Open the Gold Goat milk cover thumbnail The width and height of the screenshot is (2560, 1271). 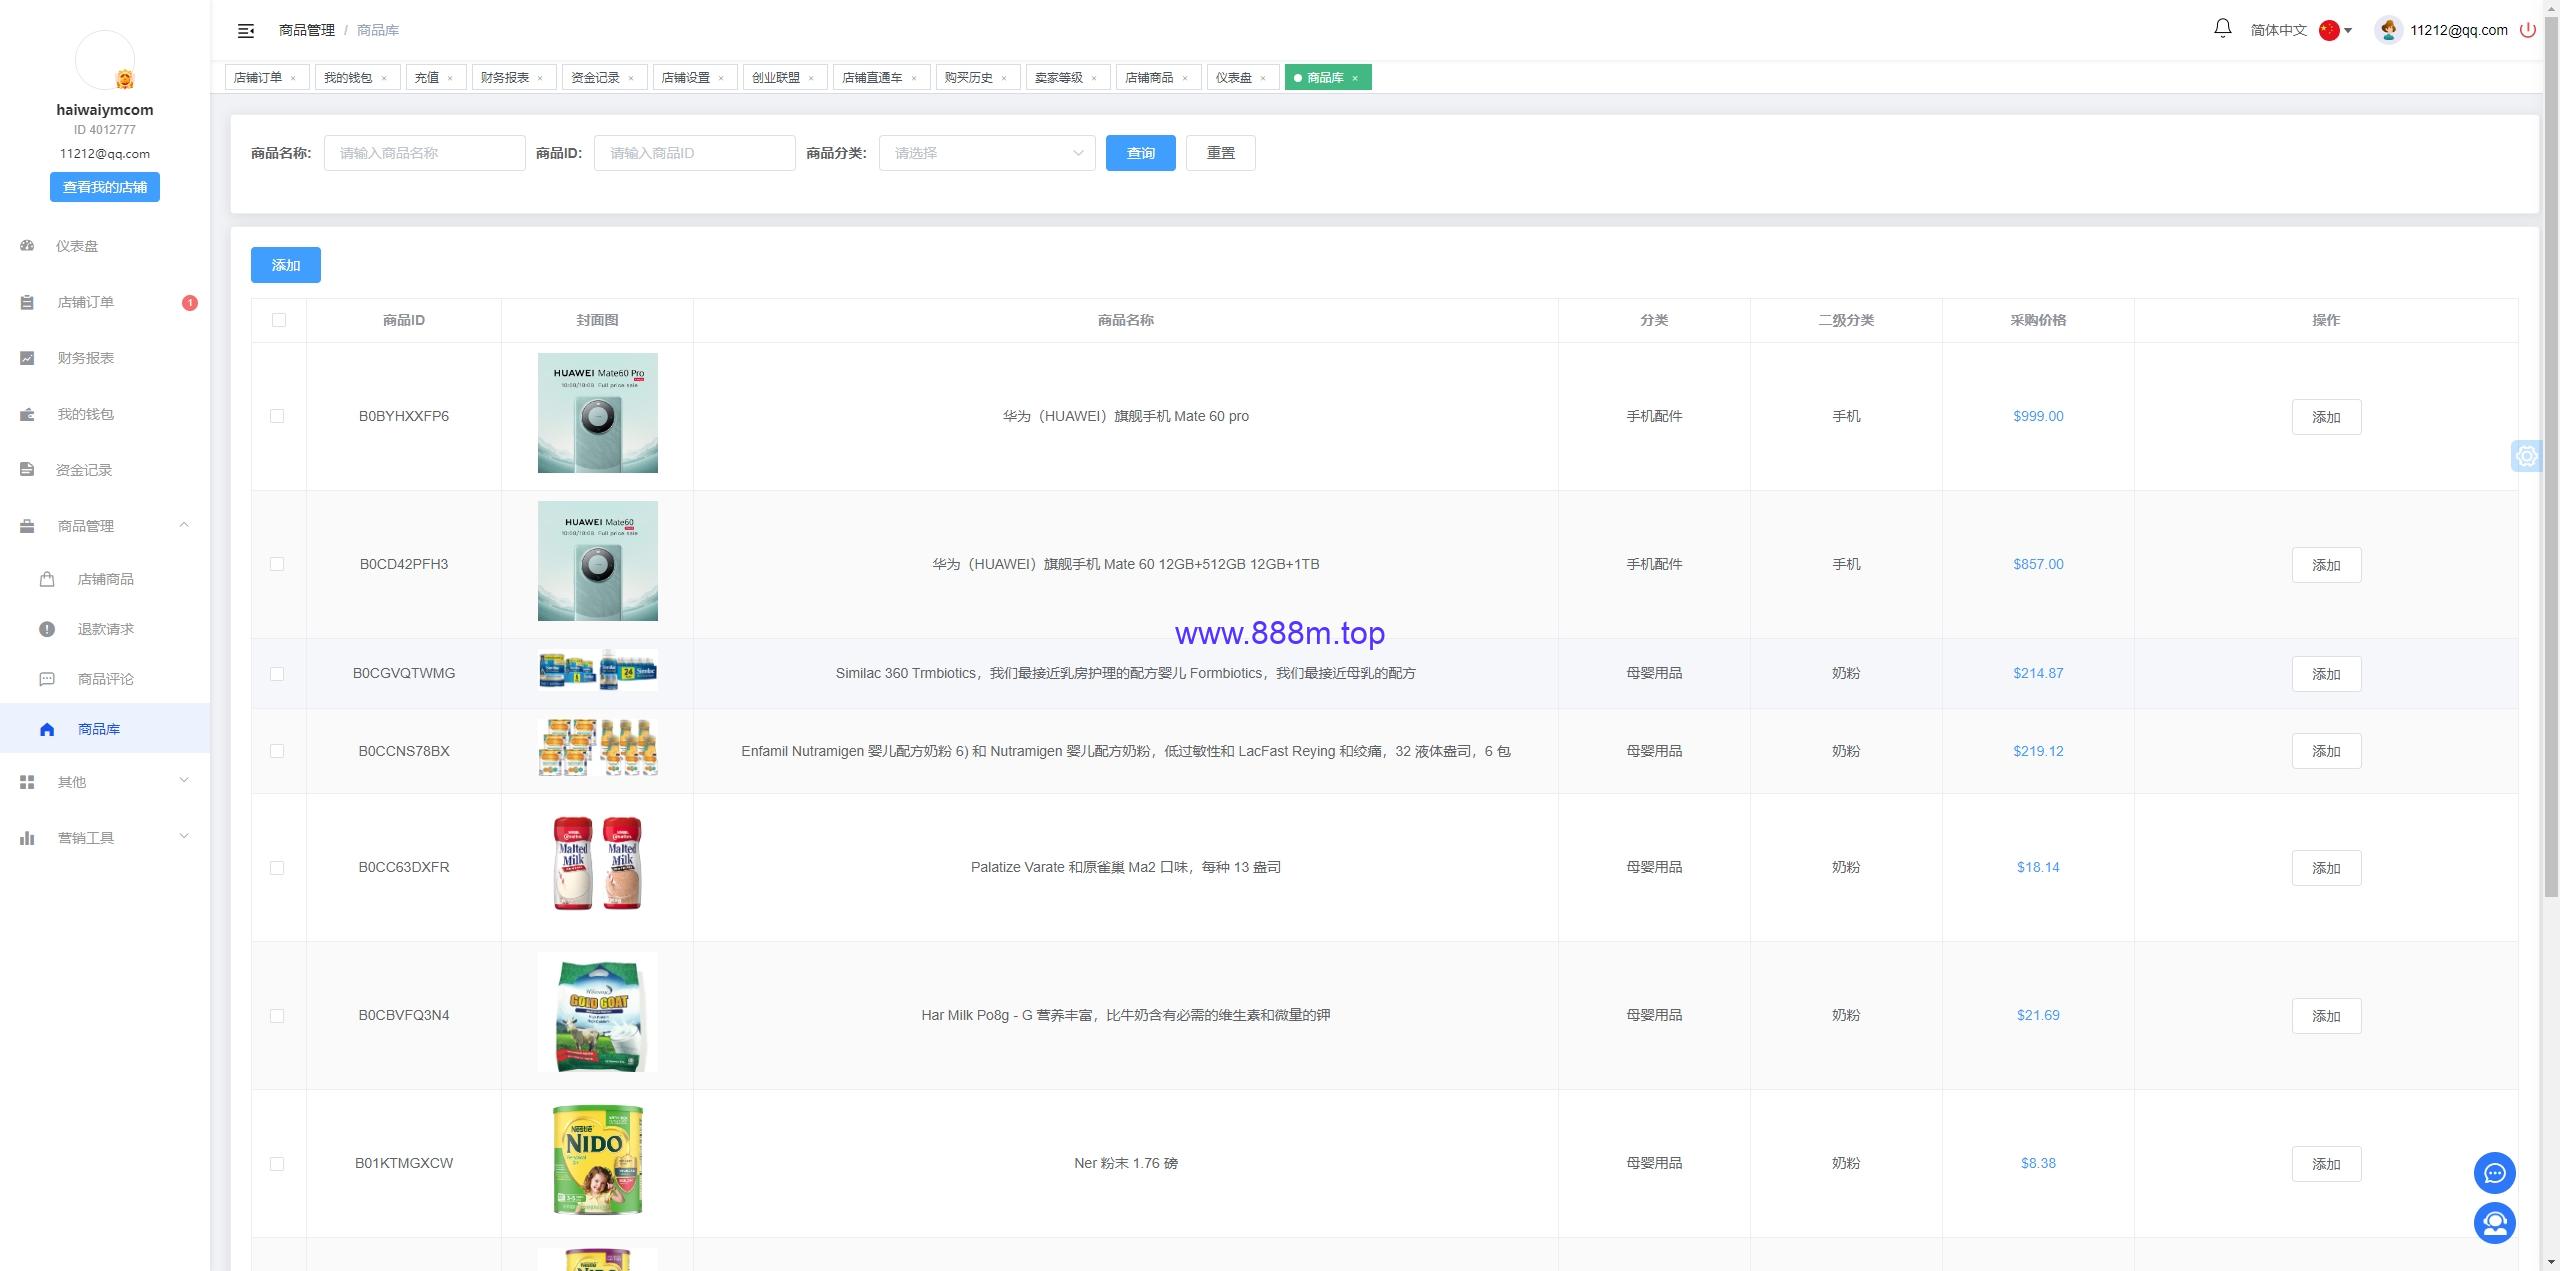pos(598,1014)
